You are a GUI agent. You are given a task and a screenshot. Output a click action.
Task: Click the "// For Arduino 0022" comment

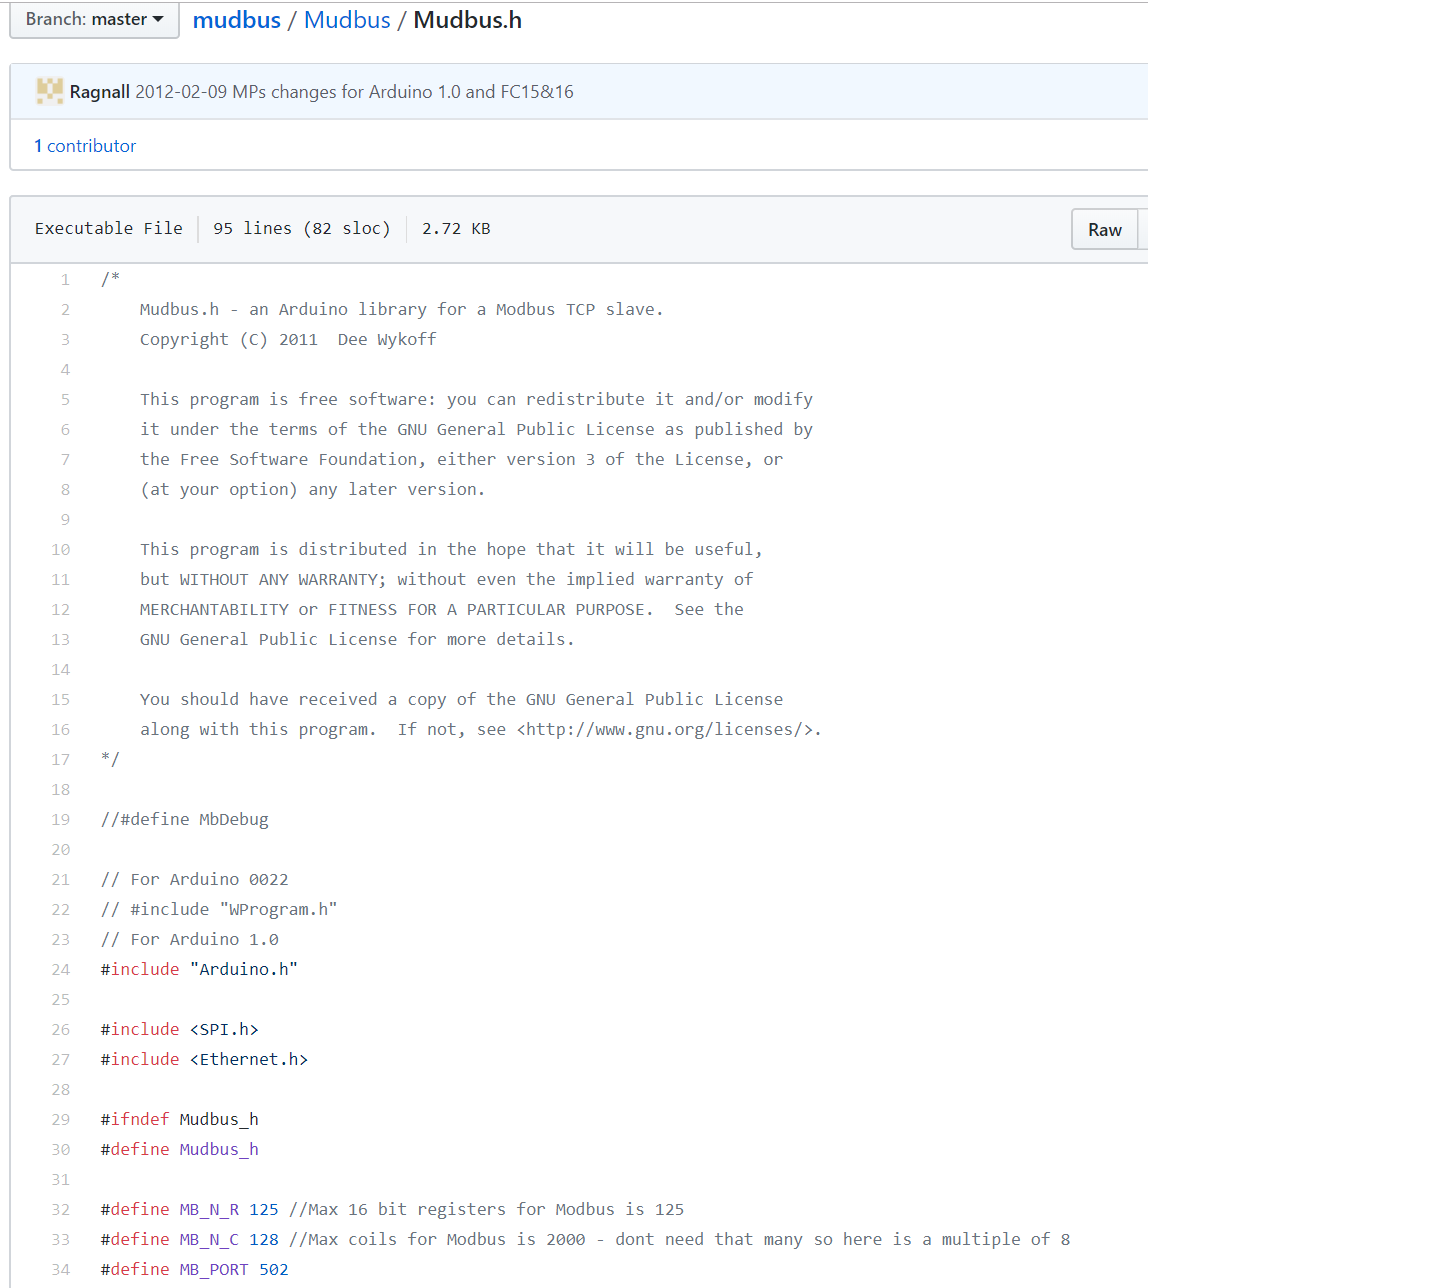point(194,880)
